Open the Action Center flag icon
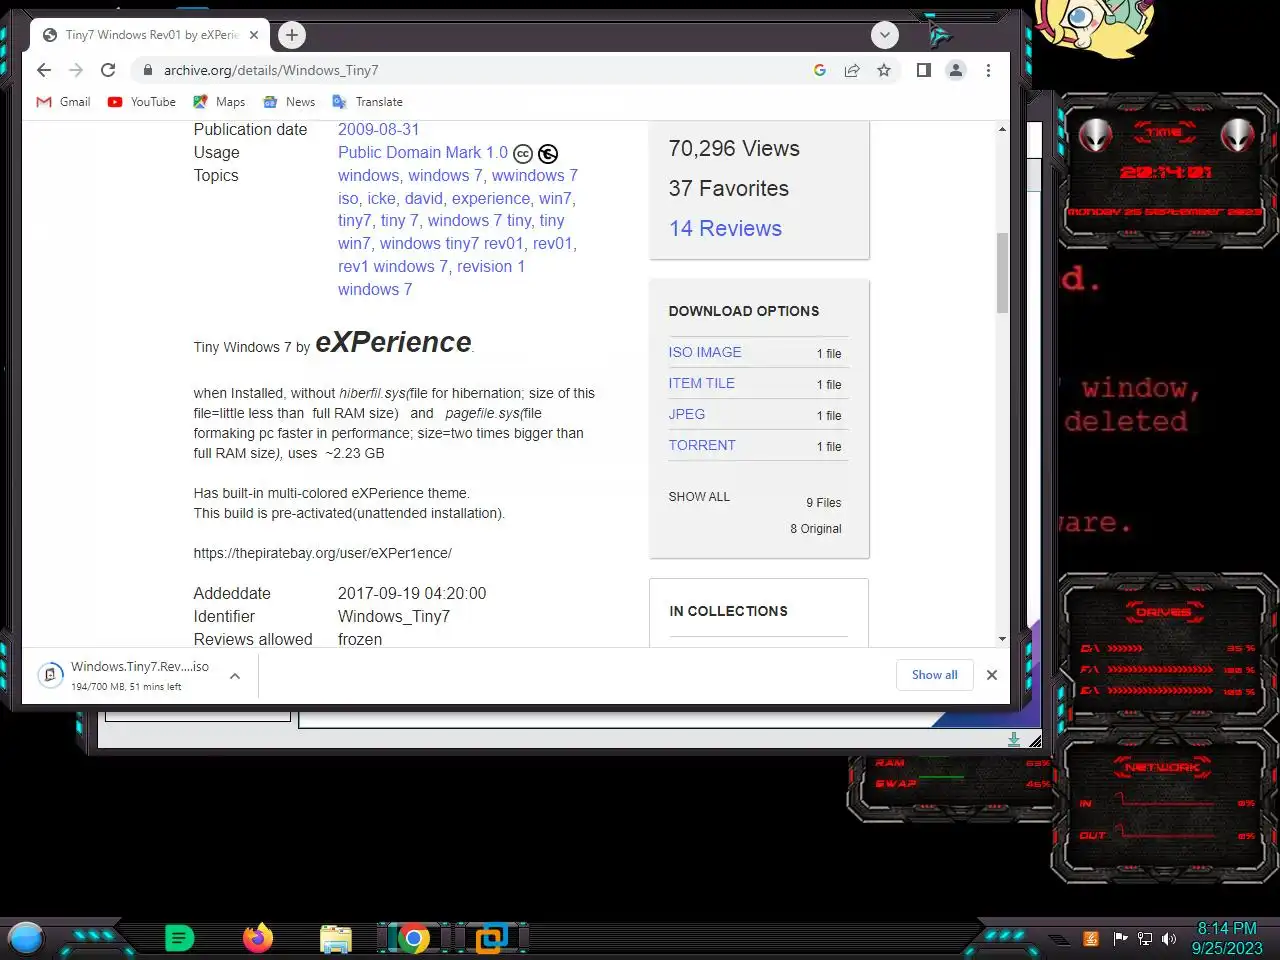Screen dimensions: 1280x960 click(1120, 938)
